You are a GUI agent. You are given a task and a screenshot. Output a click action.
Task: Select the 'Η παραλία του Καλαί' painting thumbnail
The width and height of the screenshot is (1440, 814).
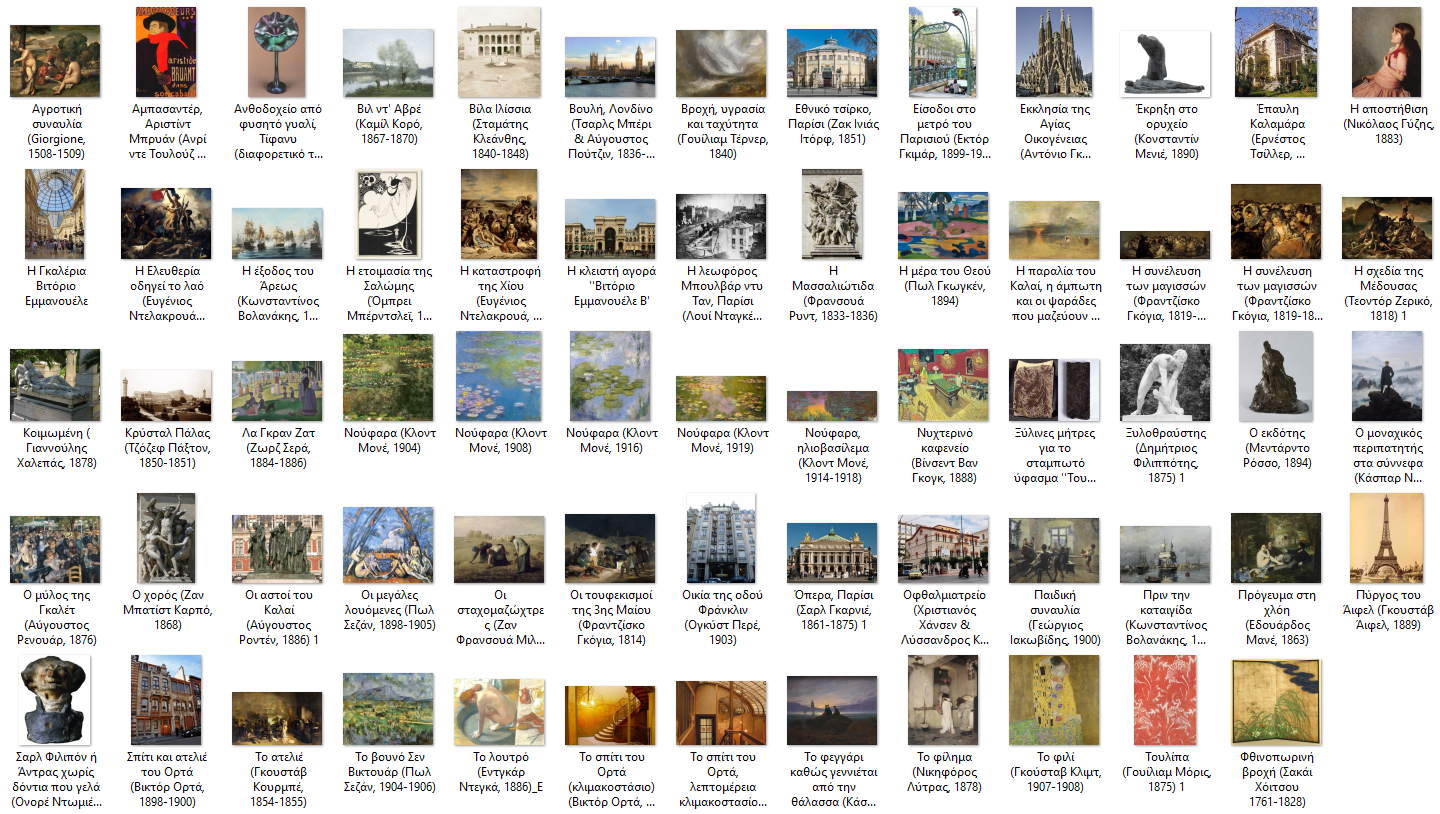1055,229
